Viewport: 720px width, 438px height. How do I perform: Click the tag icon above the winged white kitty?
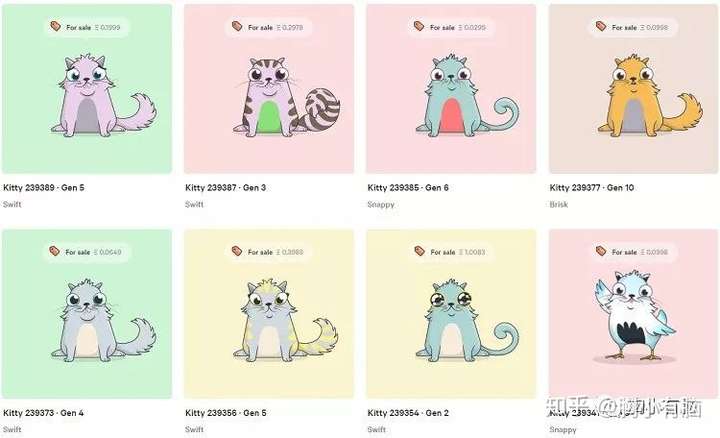click(x=601, y=251)
